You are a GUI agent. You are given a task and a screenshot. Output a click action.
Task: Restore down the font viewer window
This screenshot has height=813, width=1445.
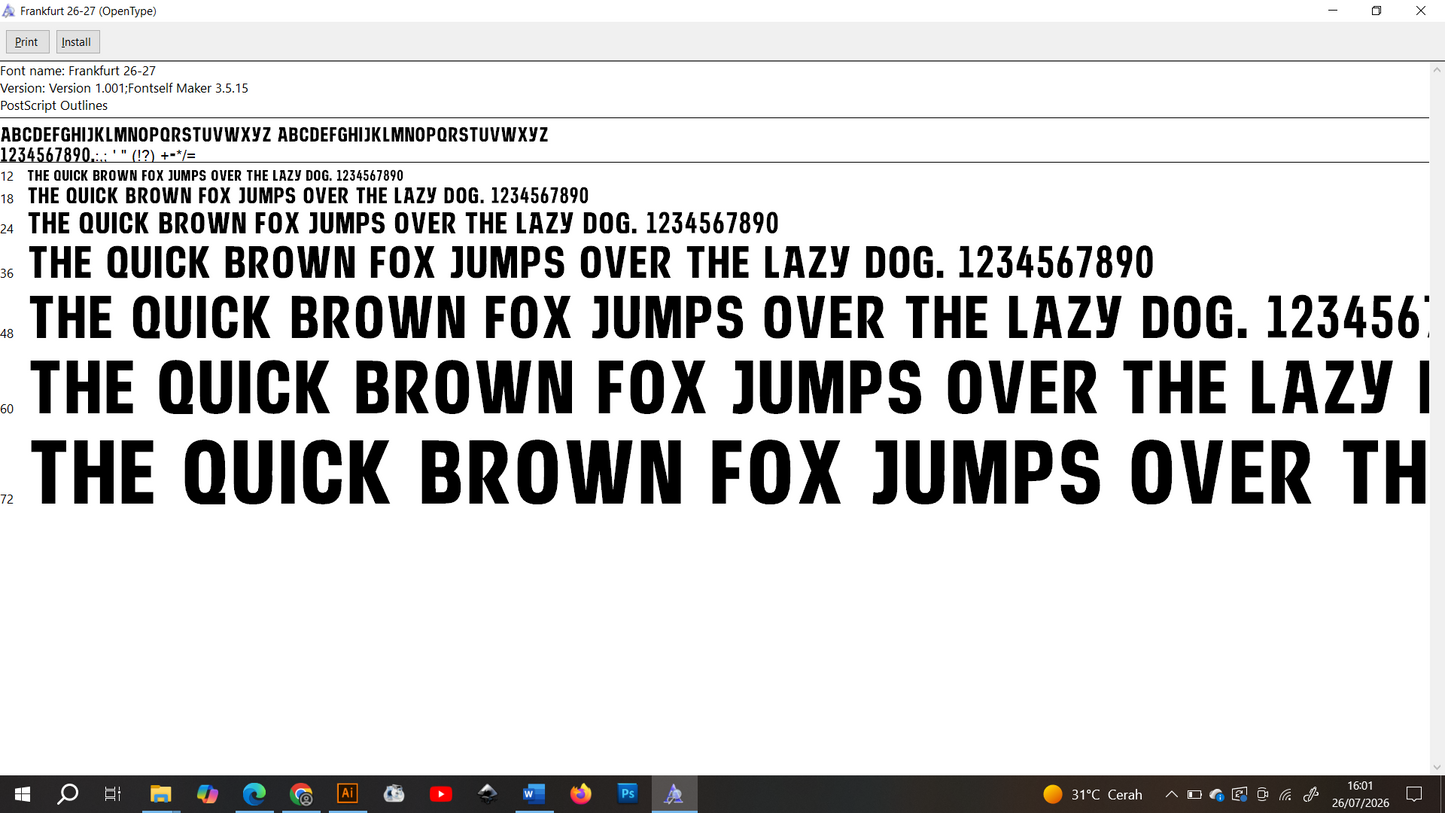point(1376,11)
